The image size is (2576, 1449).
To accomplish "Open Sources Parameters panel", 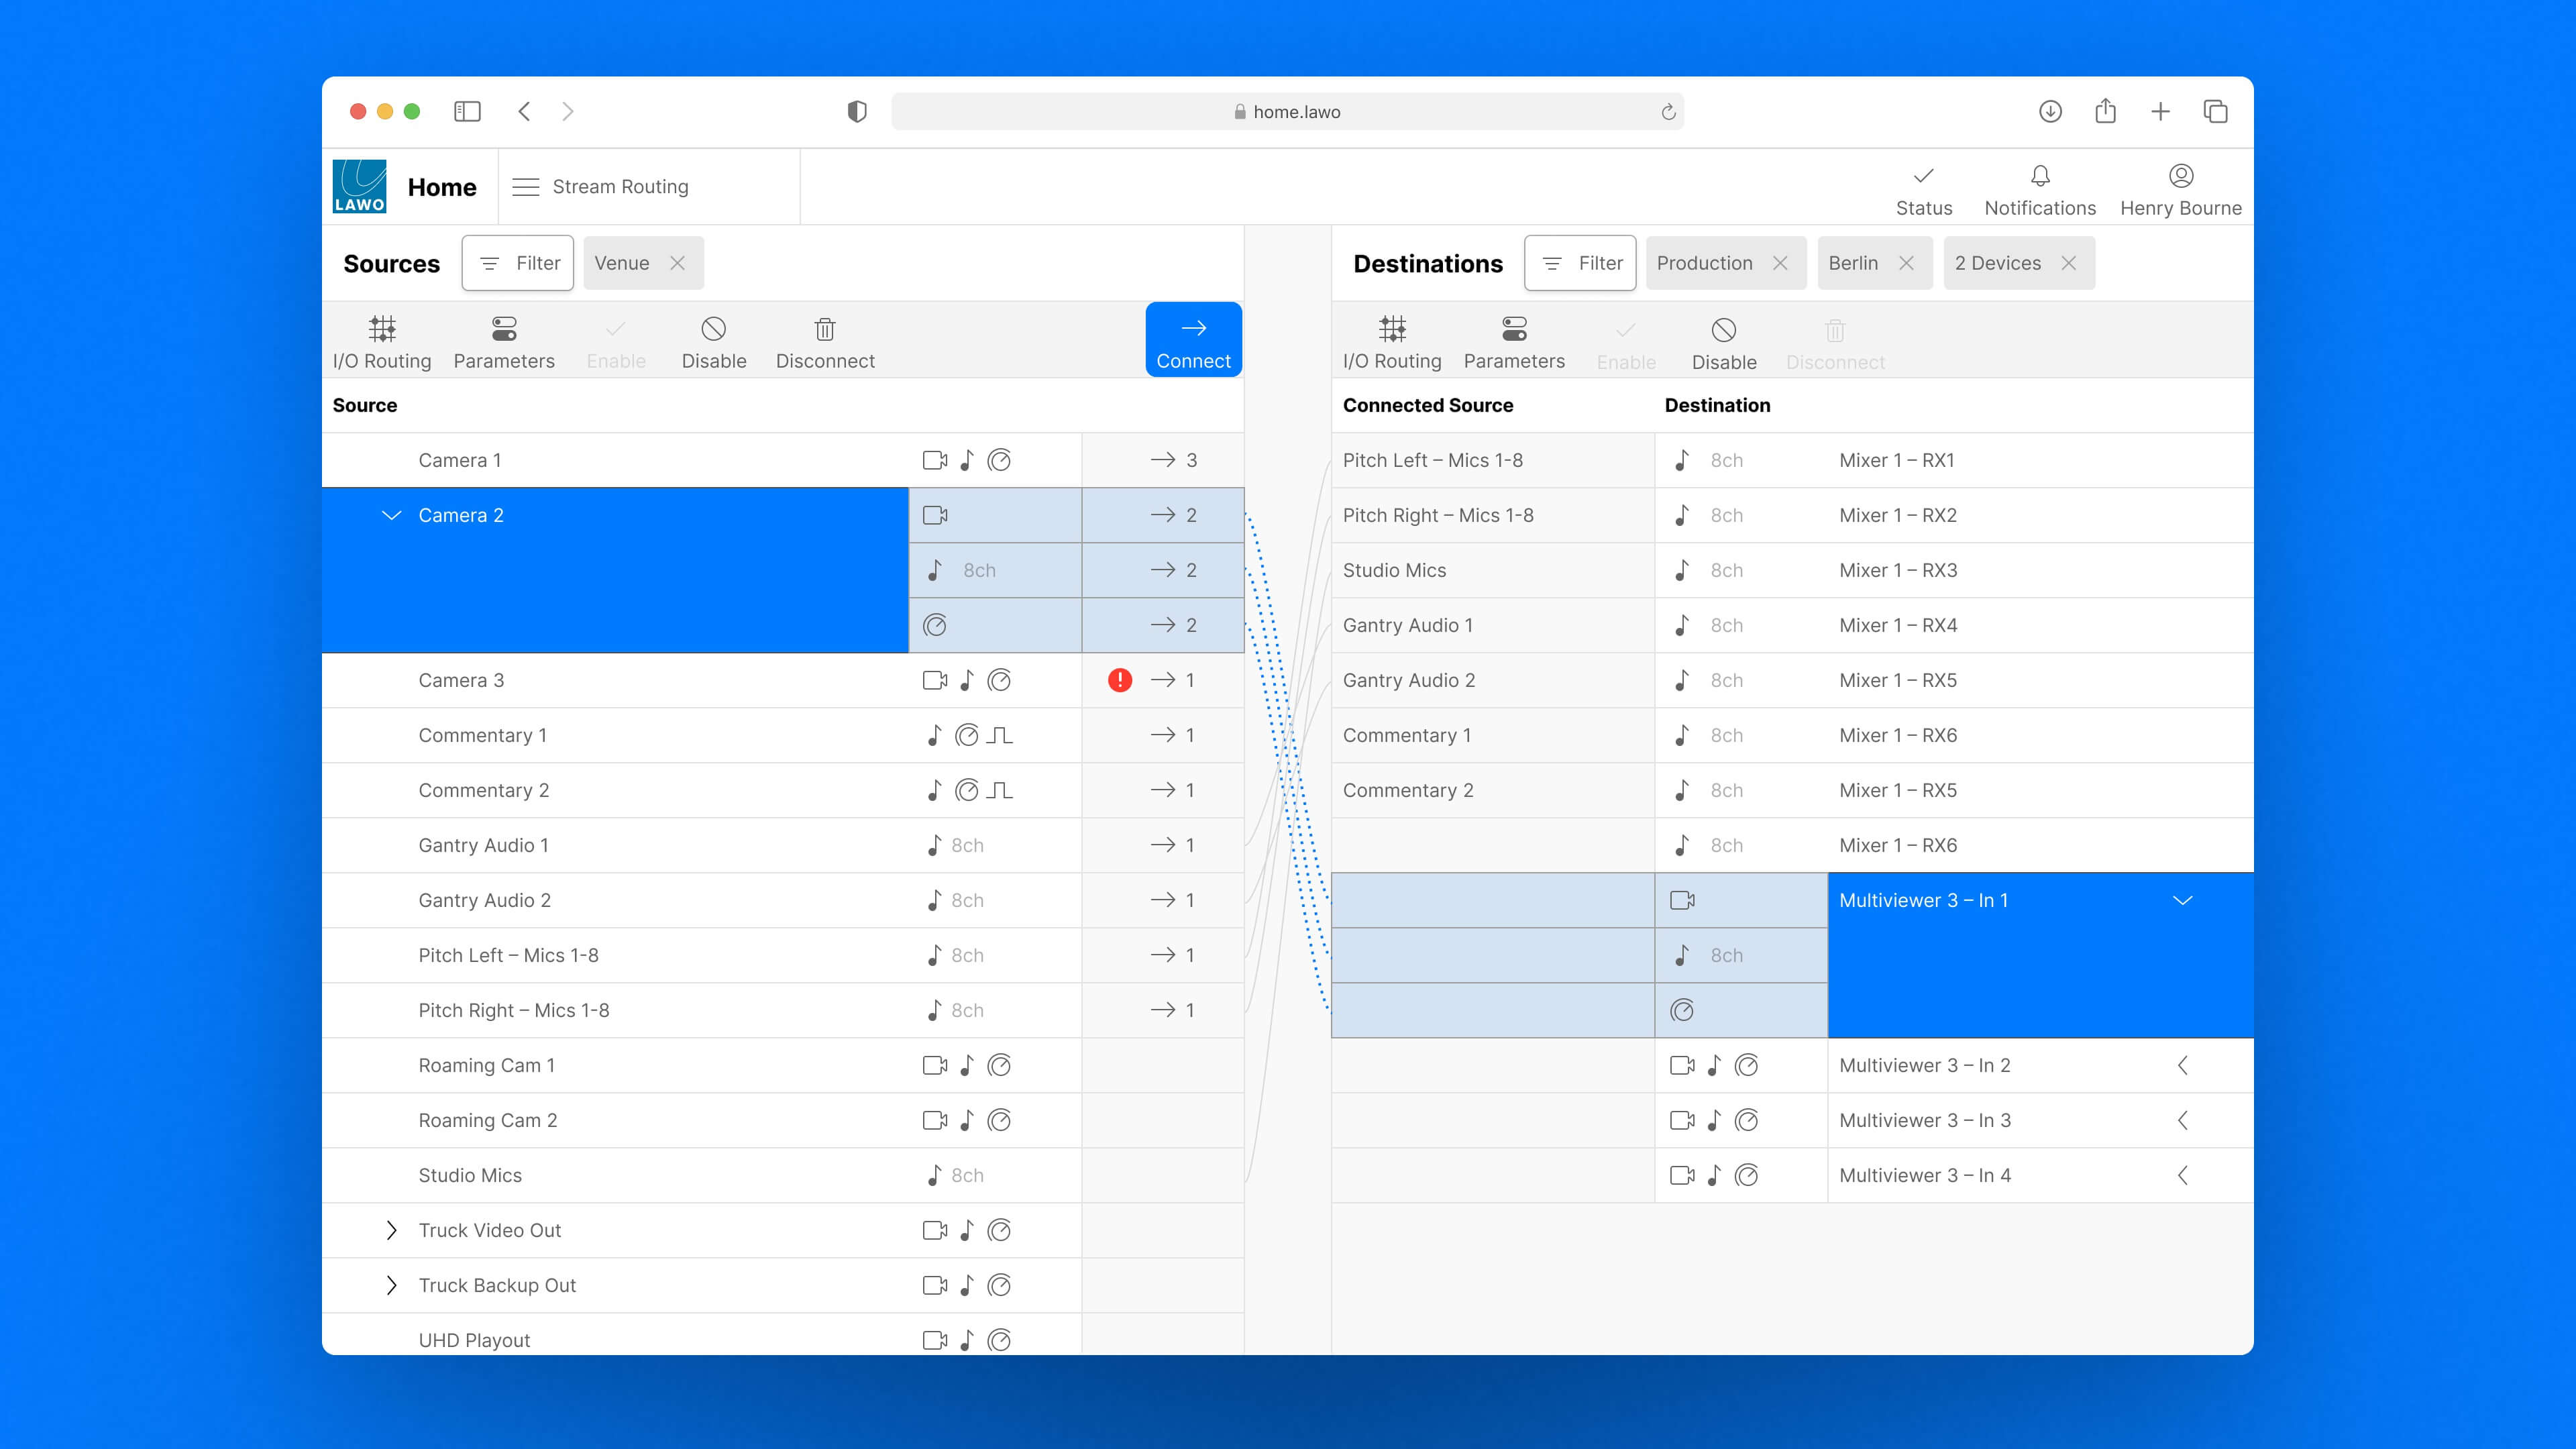I will (x=504, y=342).
